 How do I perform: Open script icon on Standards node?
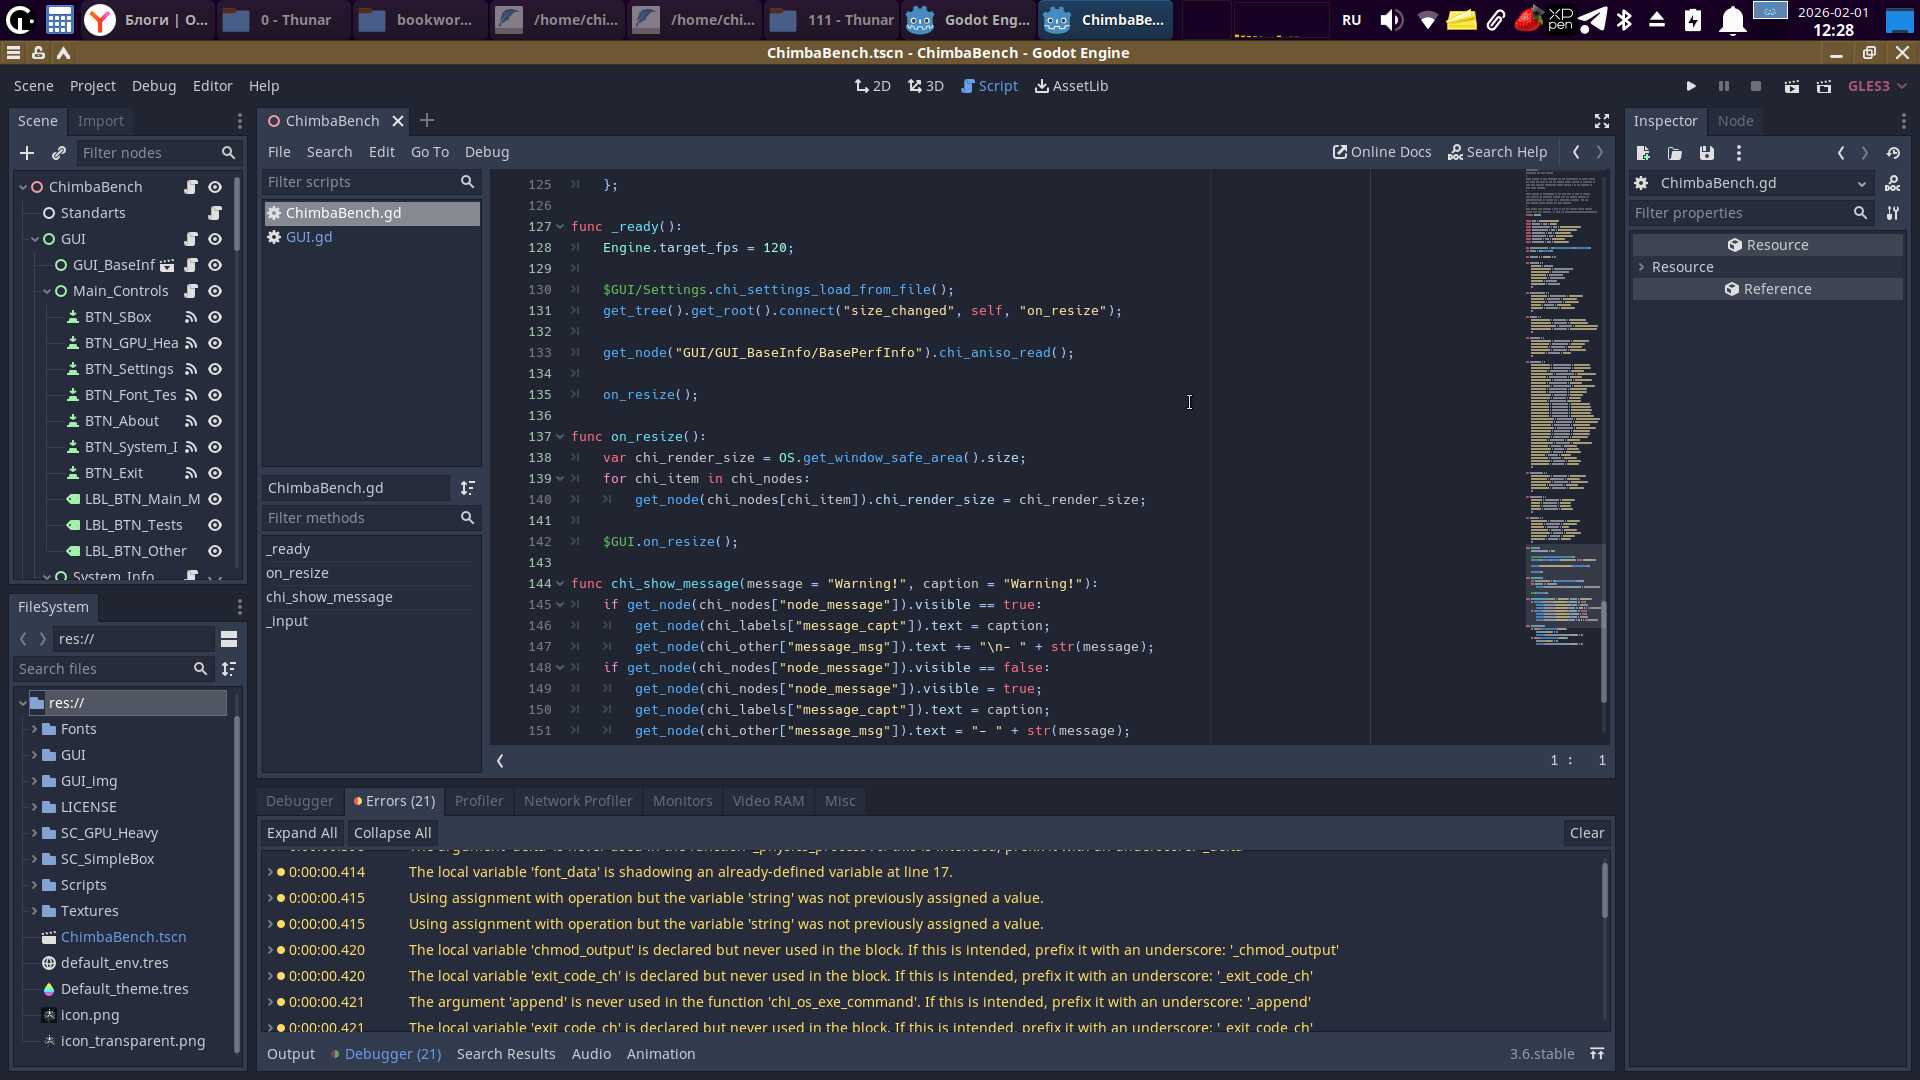coord(214,213)
